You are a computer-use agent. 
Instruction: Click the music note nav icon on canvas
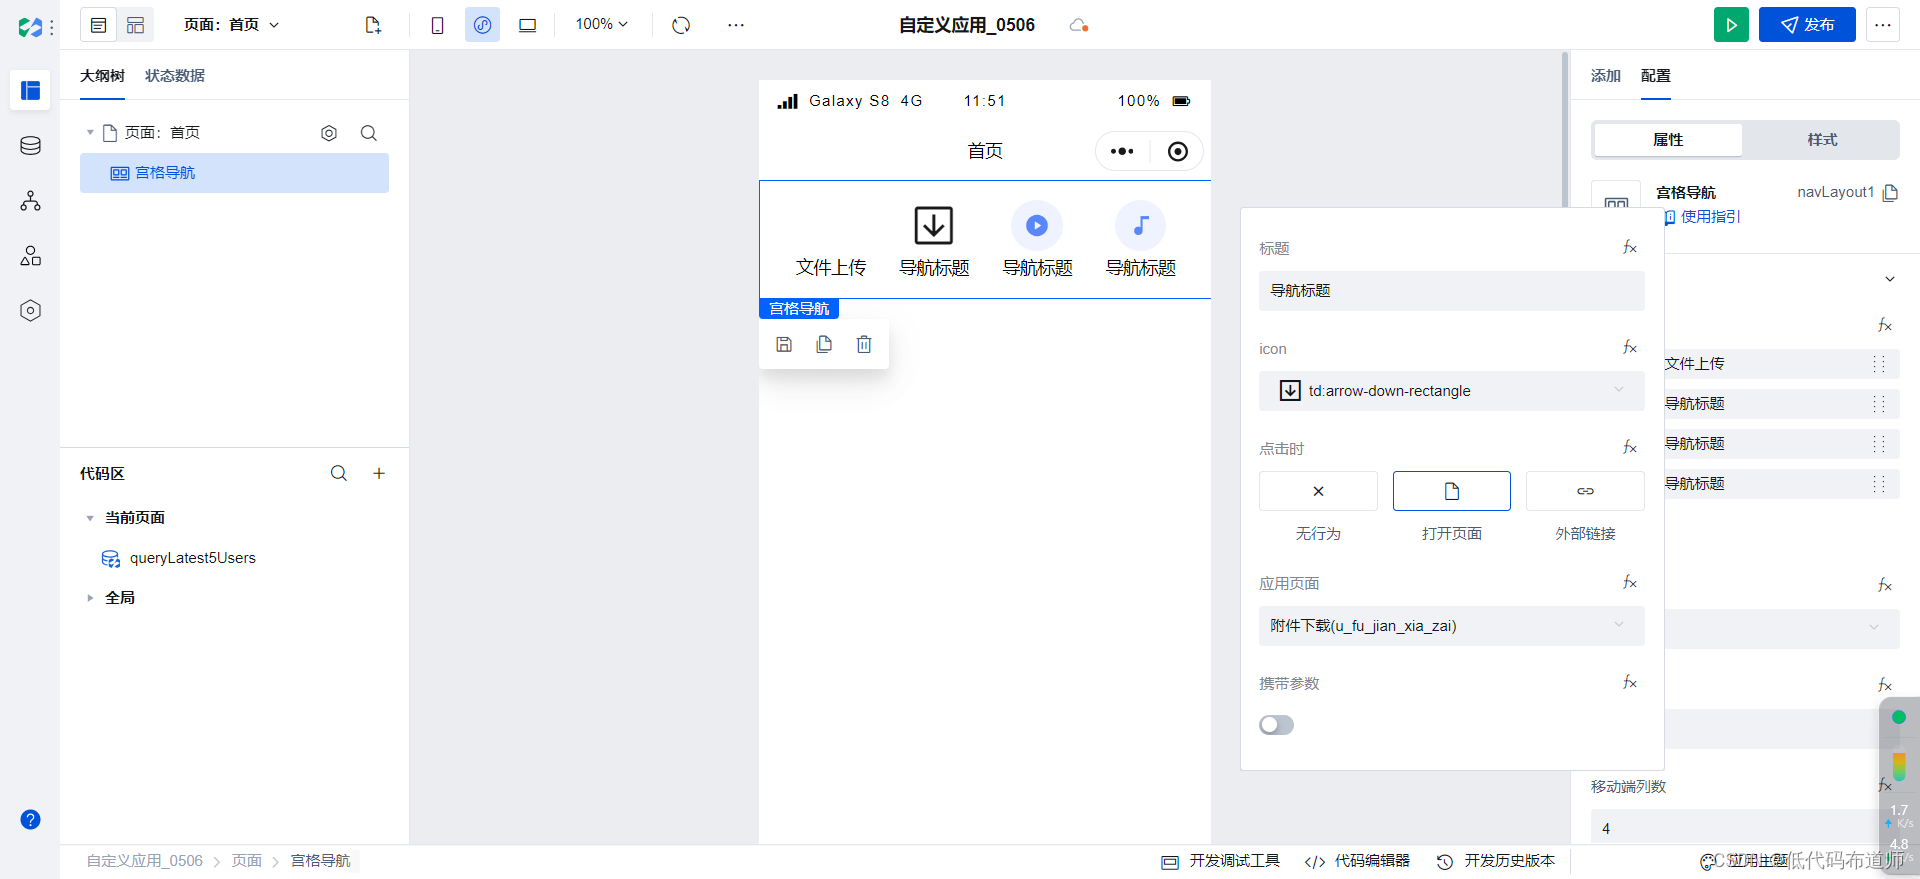(1140, 225)
